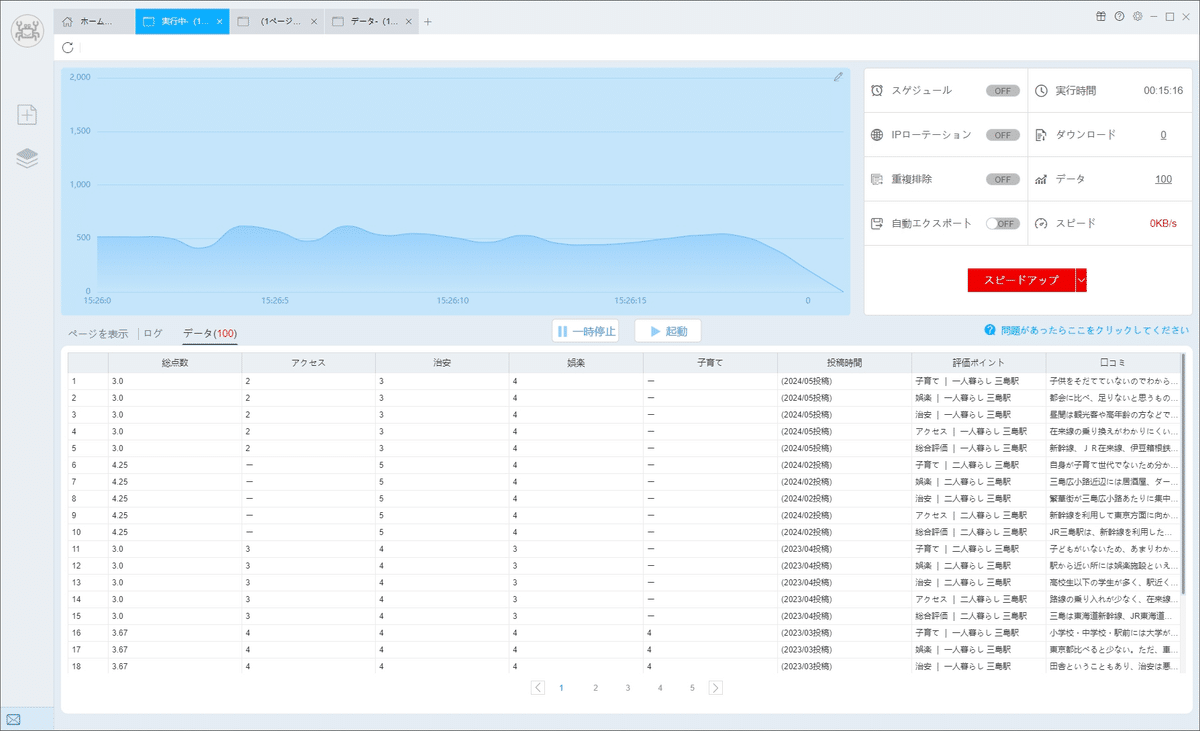Click the 重複排除 icon
Viewport: 1200px width, 731px height.
coord(877,179)
